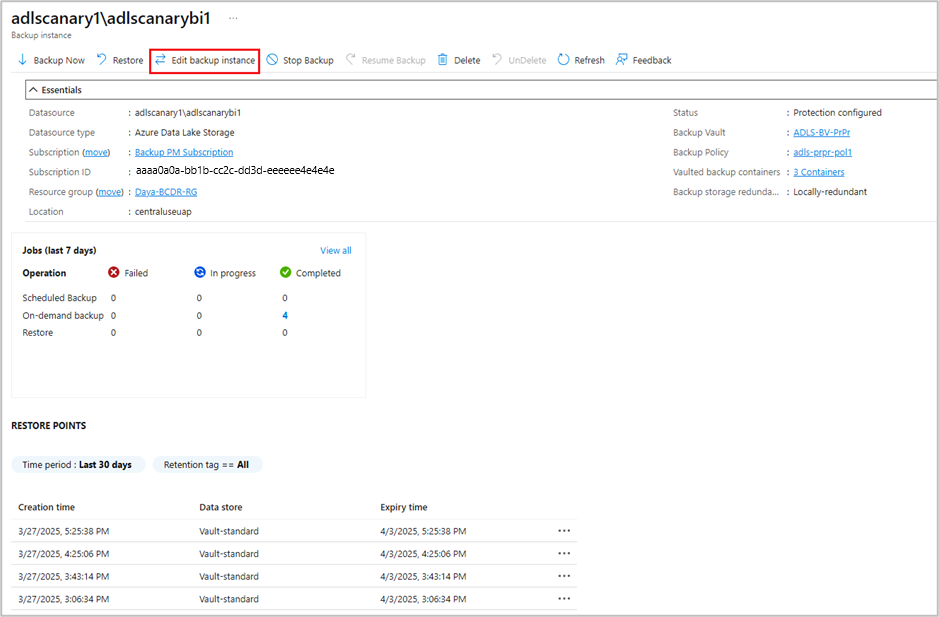Click Vault-standard in the 5:25:38 PM row
The image size is (939, 617).
coord(229,531)
